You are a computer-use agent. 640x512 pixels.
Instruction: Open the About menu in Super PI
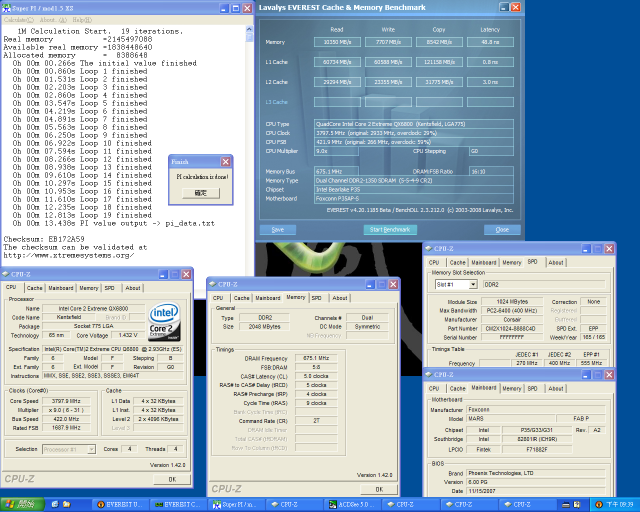tap(53, 20)
